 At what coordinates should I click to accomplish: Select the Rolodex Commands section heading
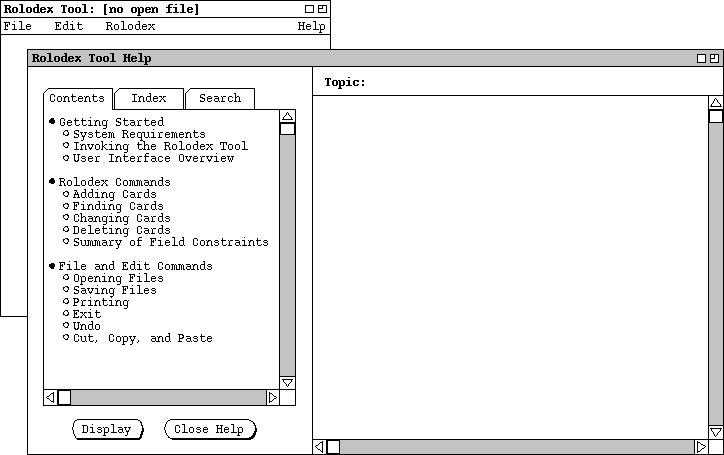[x=114, y=182]
